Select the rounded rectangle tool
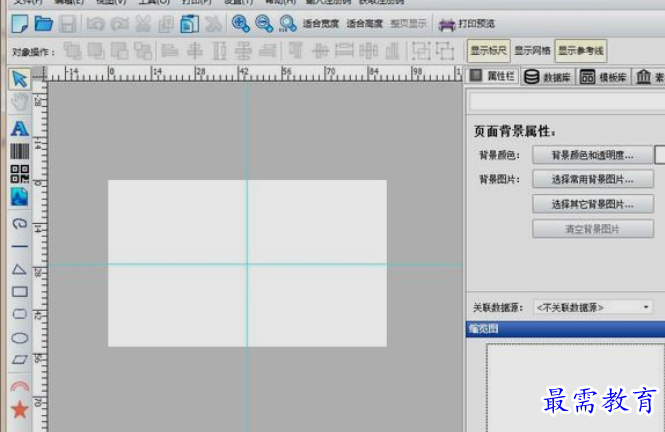The height and width of the screenshot is (432, 665). [x=20, y=314]
